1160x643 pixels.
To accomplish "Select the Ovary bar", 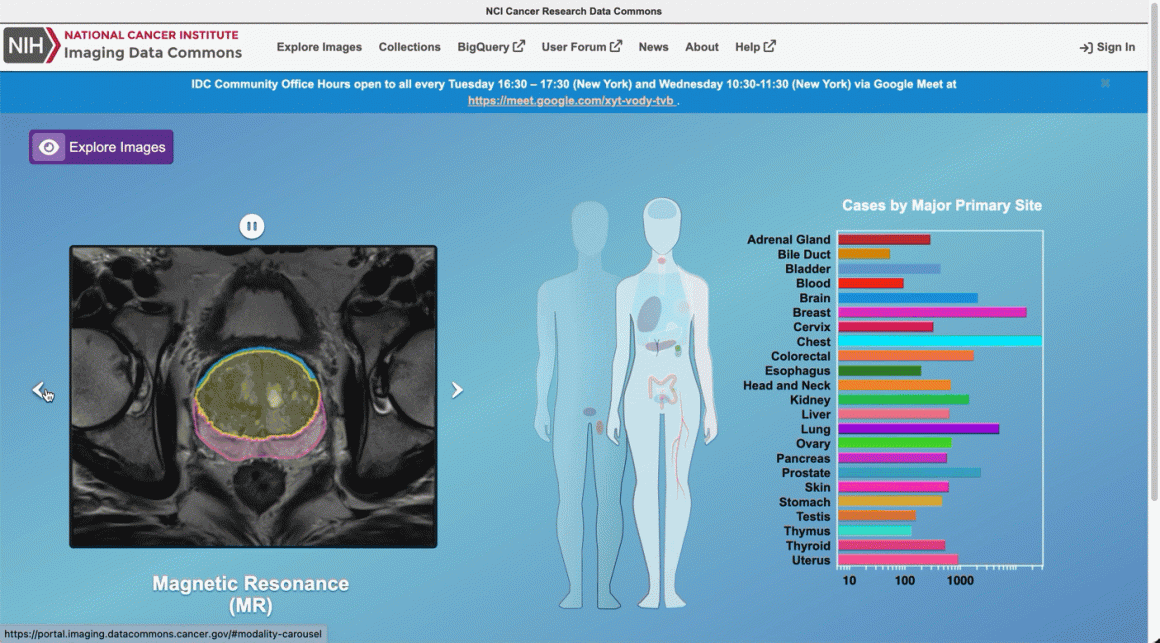I will 894,444.
